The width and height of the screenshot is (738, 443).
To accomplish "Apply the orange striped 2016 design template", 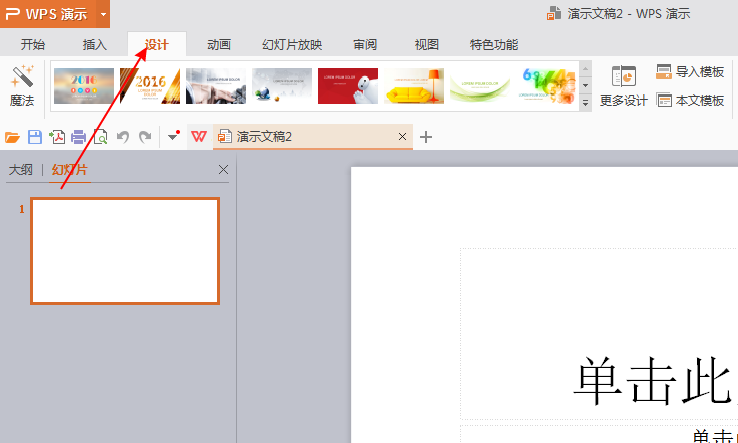I will pyautogui.click(x=150, y=86).
